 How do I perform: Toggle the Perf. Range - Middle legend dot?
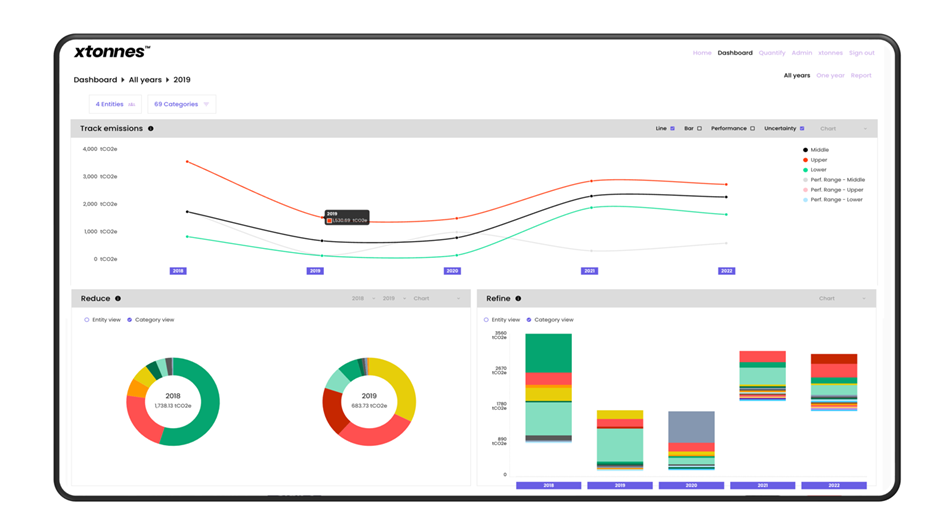805,180
